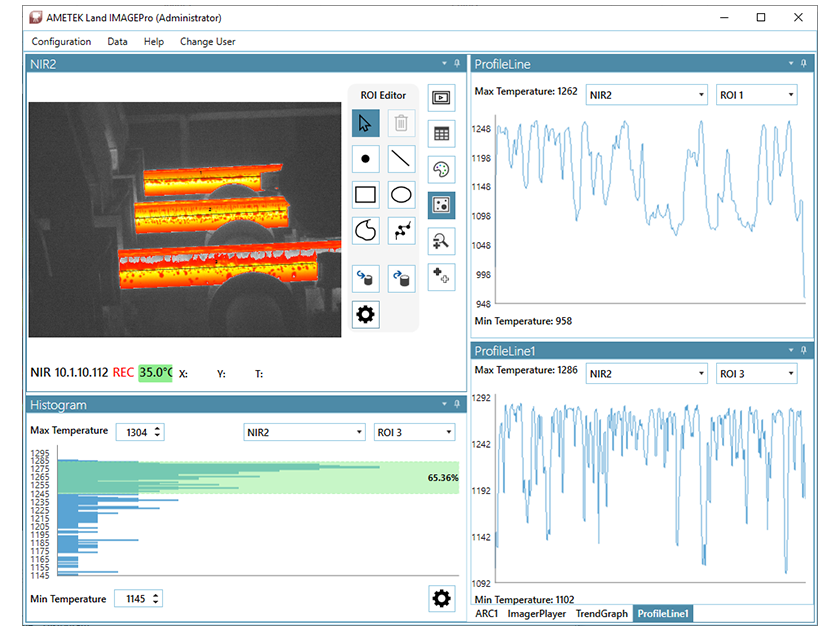Image resolution: width=840 pixels, height=630 pixels.
Task: Select the polyline ROI tool
Action: (x=401, y=230)
